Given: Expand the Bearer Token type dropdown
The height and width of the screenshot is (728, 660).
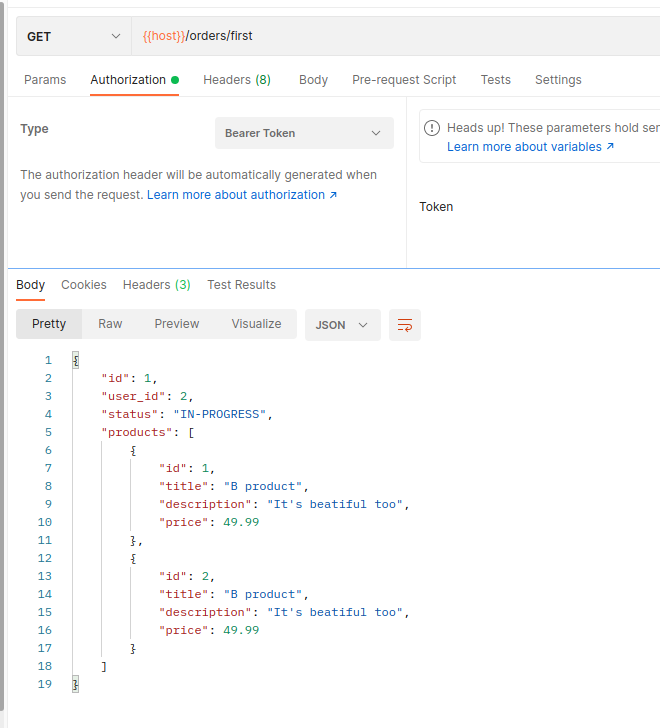Looking at the screenshot, I should click(304, 133).
